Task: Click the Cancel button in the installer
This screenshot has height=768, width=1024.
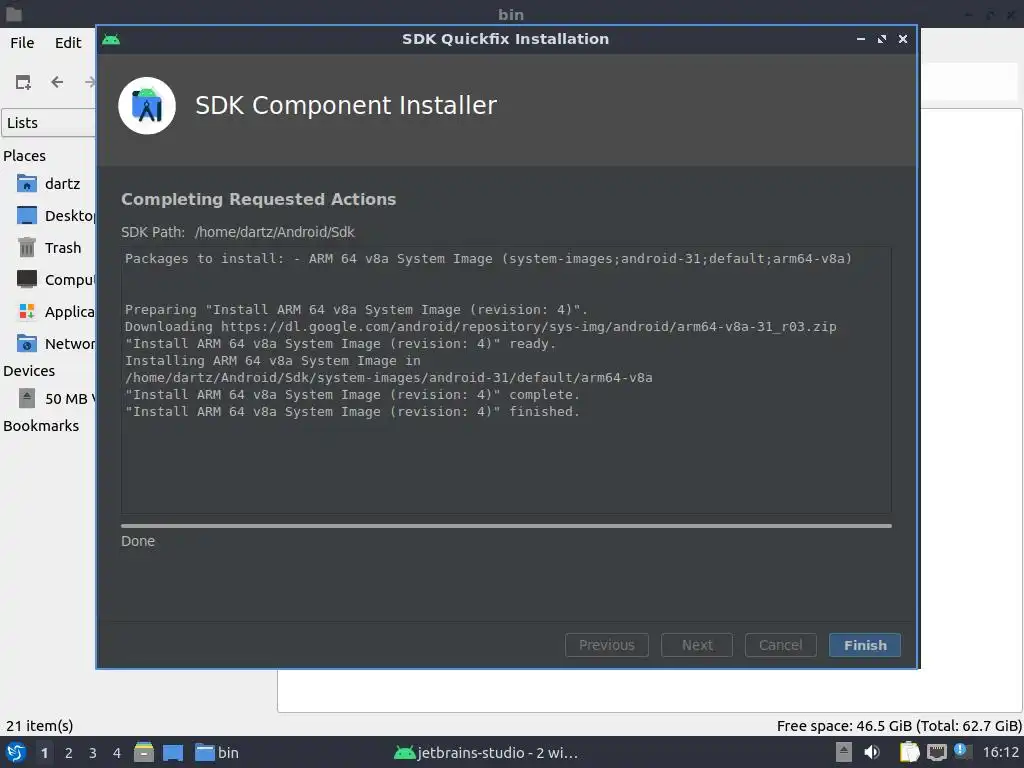Action: click(780, 645)
